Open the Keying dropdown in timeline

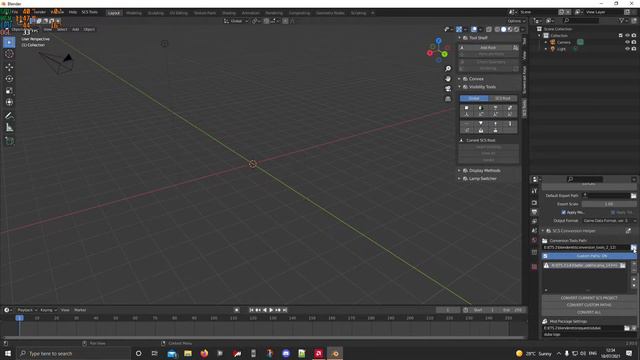tap(48, 310)
